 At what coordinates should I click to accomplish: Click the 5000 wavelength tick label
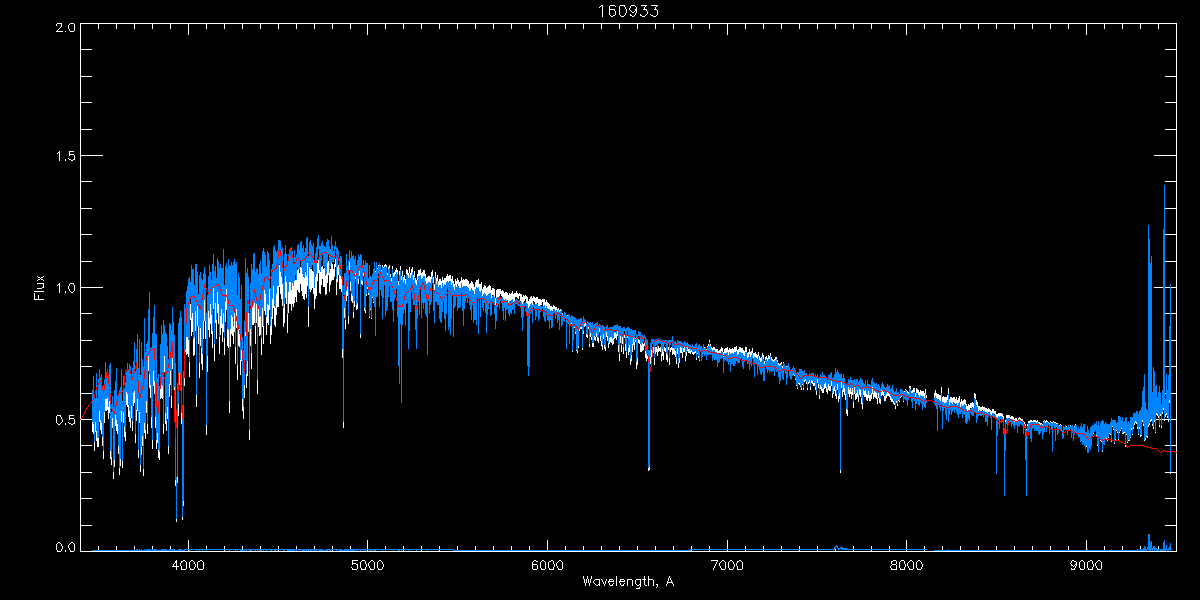(368, 566)
